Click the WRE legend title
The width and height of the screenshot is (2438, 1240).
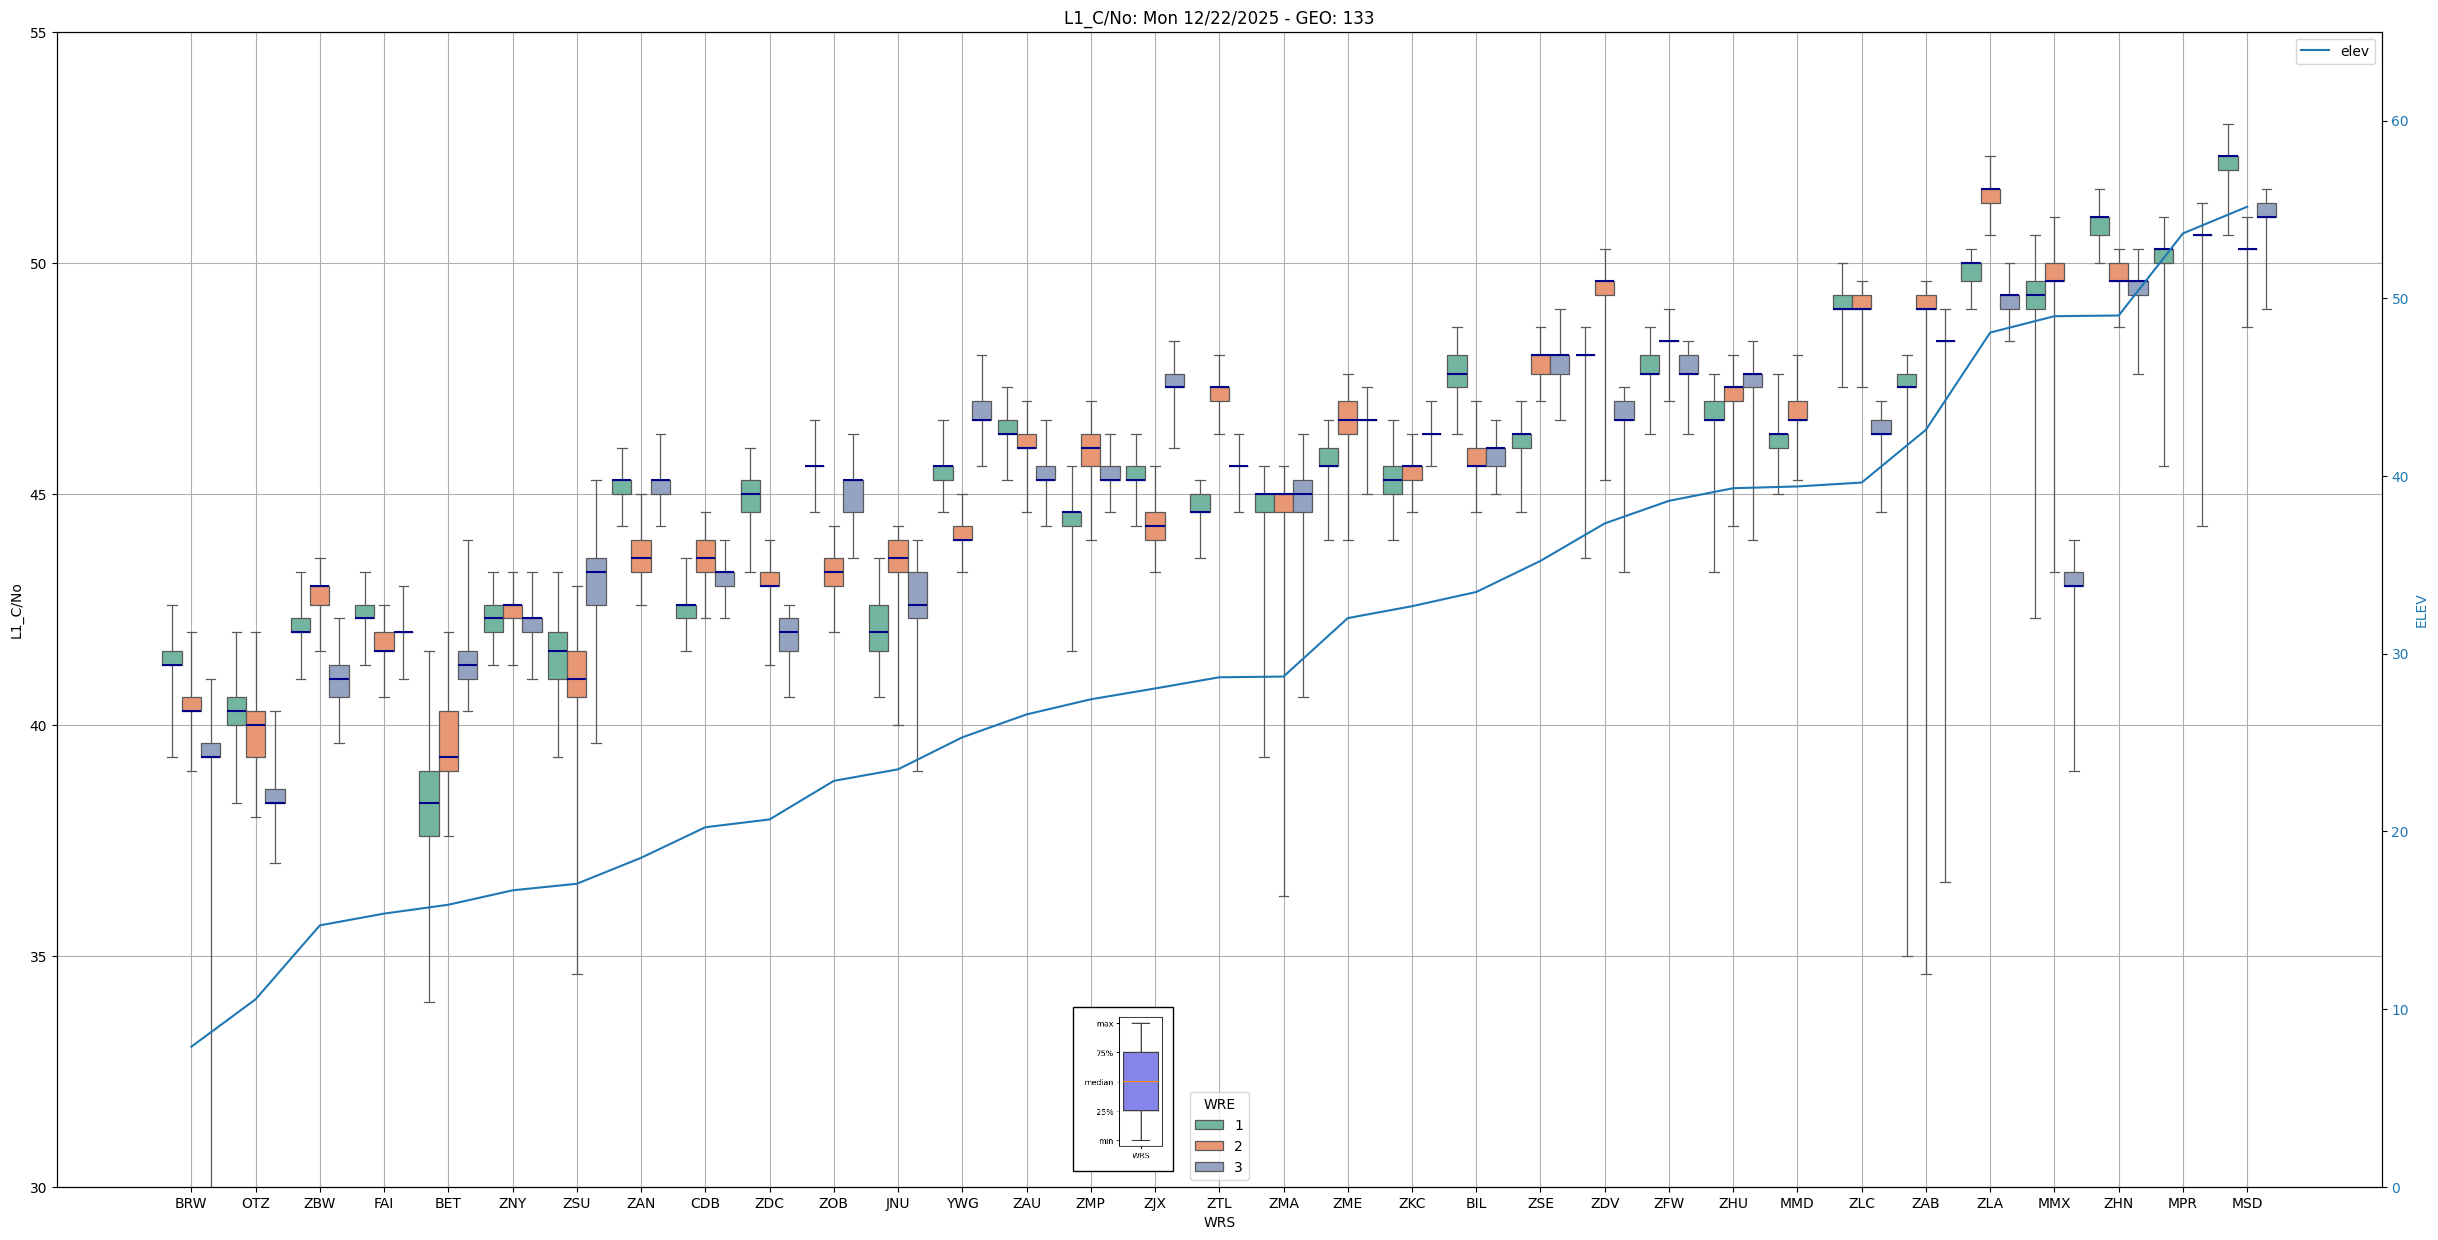(1218, 1104)
